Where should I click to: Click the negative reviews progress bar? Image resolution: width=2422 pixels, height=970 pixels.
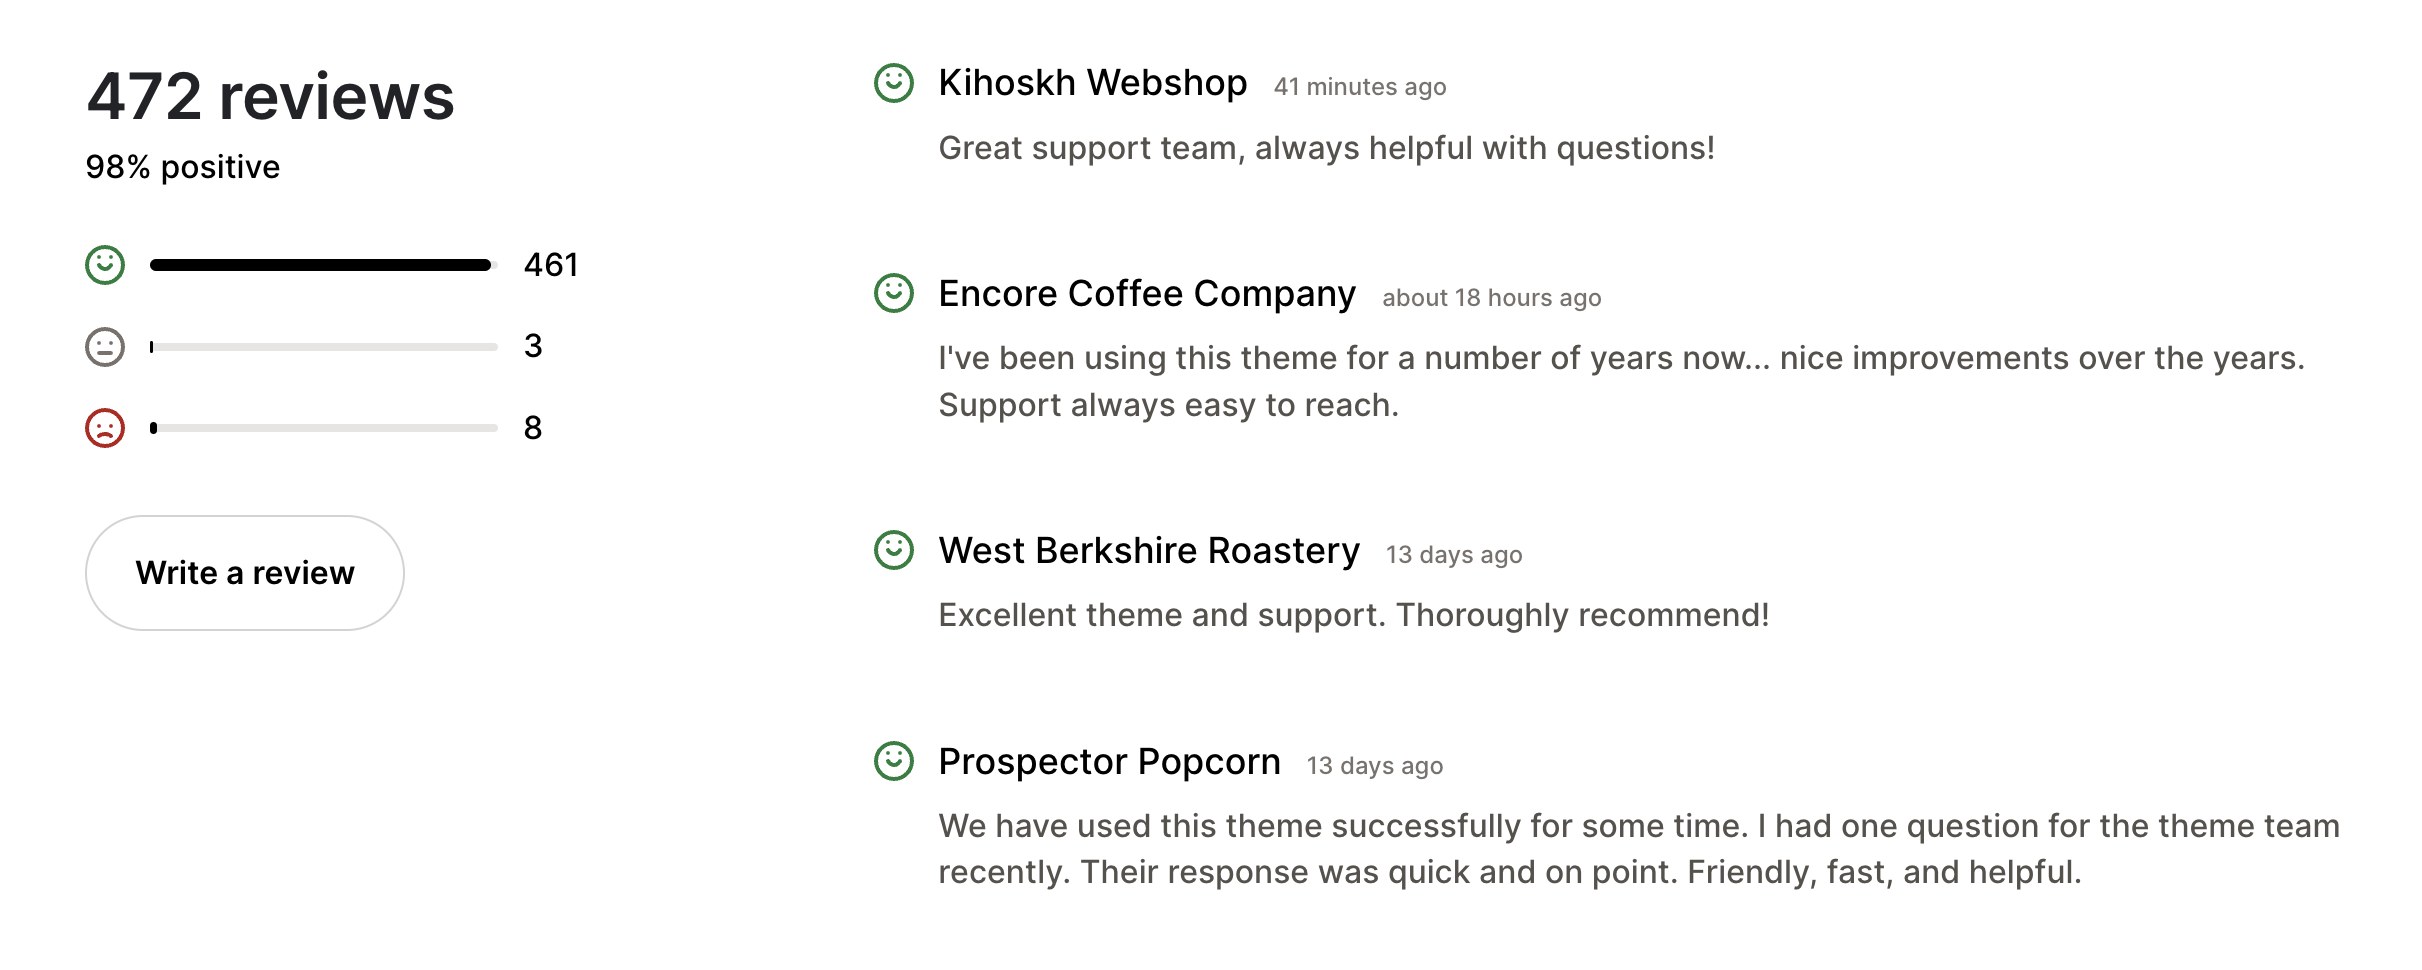[320, 430]
